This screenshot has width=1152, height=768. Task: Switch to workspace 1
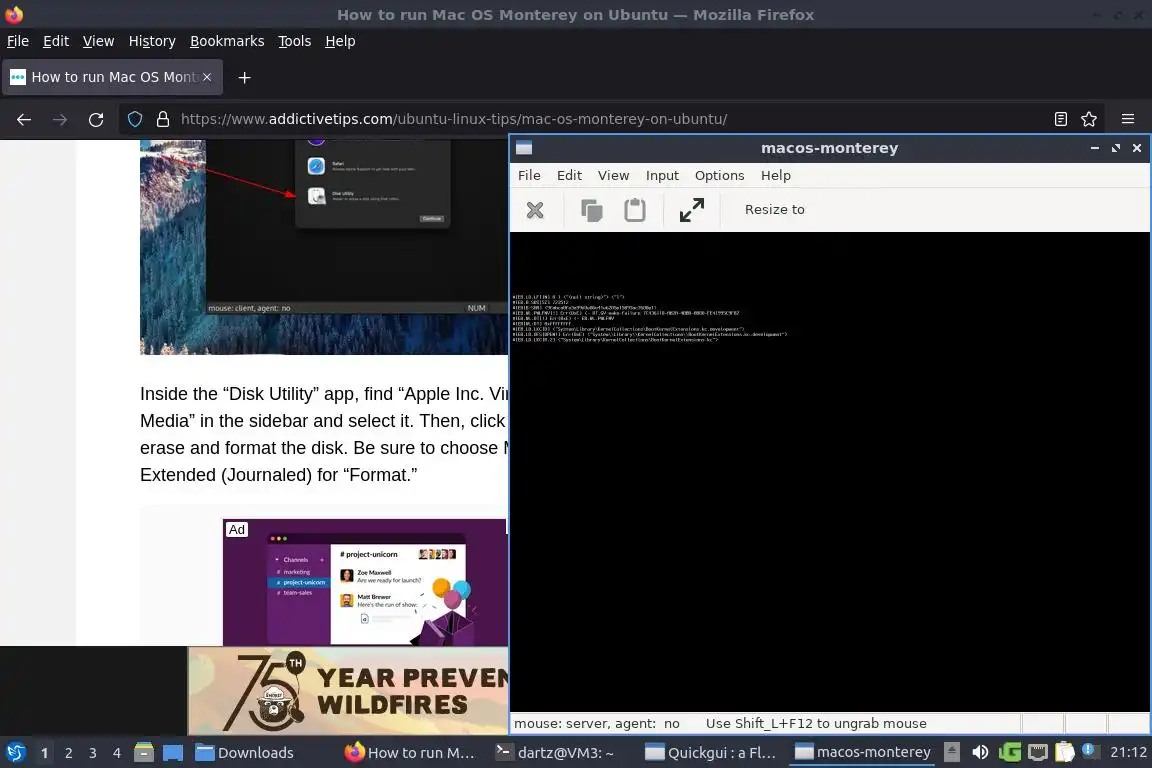44,753
